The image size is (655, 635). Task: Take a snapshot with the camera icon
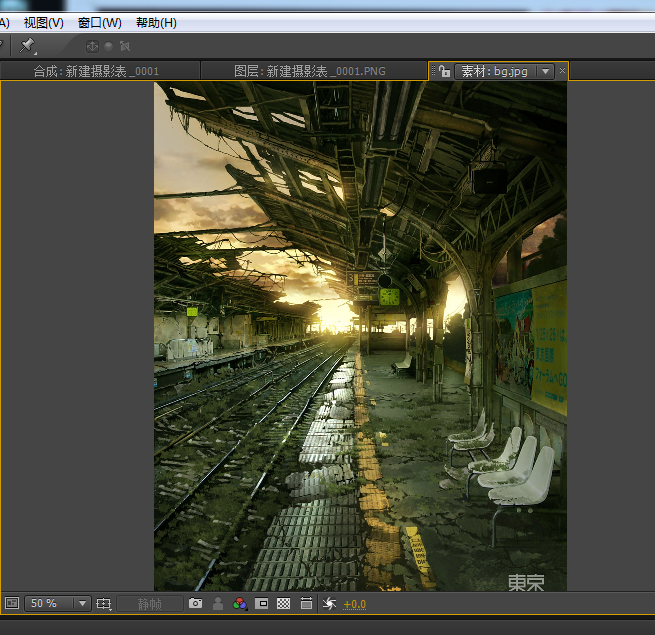coord(196,604)
